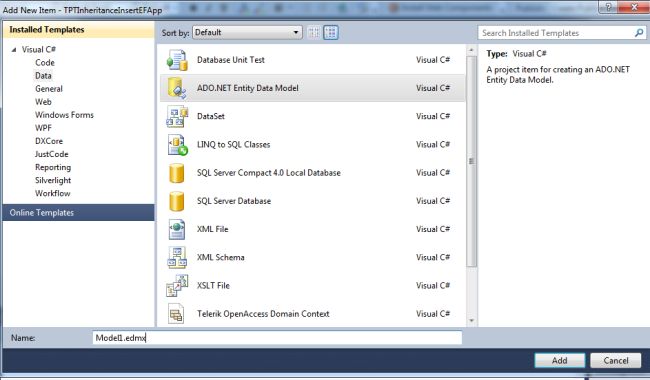Image resolution: width=650 pixels, height=380 pixels.
Task: Select the JustCode category
Action: [51, 154]
